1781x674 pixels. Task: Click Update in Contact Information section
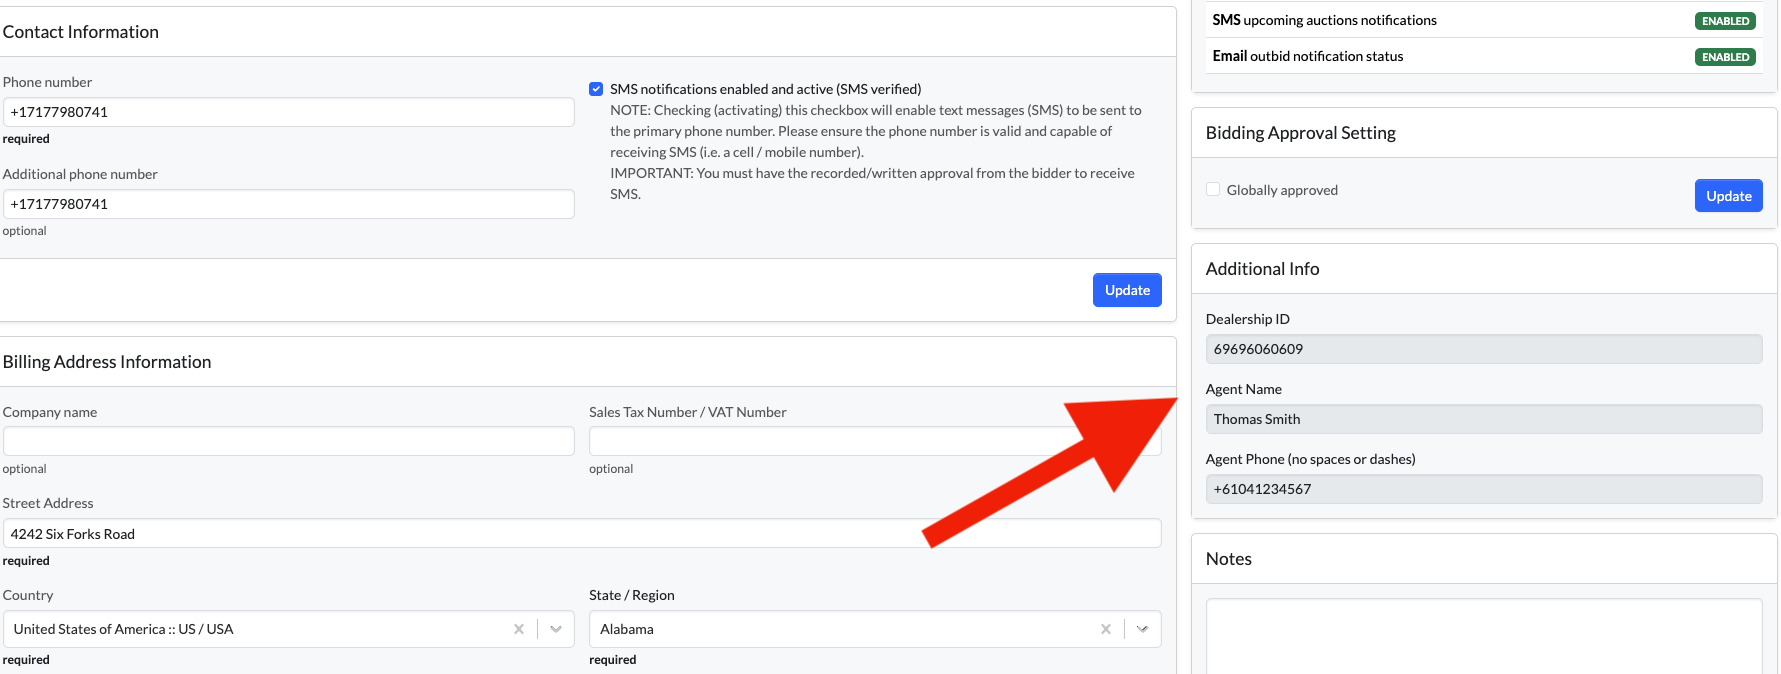(x=1127, y=290)
